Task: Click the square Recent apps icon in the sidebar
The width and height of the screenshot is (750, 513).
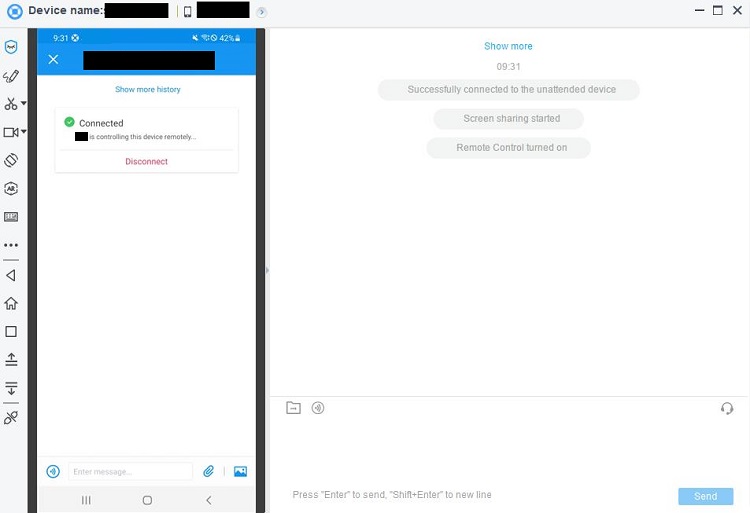Action: 11,331
